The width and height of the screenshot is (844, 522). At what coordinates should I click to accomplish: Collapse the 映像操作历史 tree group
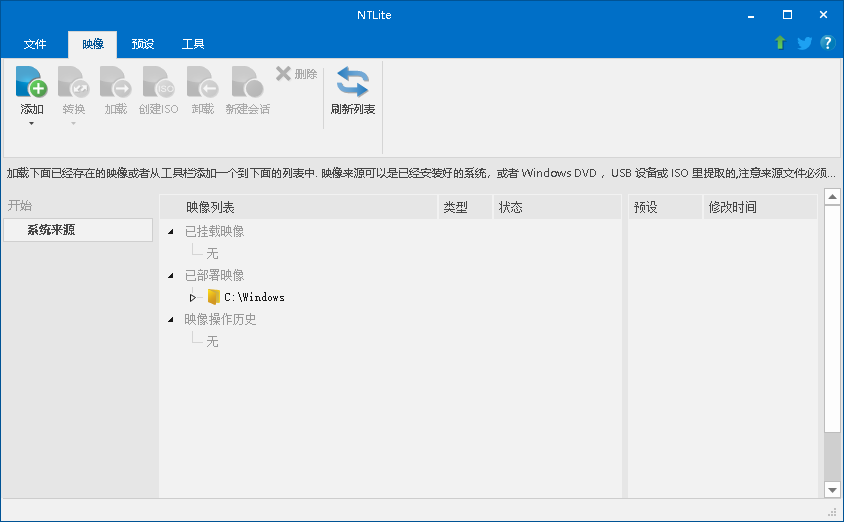click(171, 320)
